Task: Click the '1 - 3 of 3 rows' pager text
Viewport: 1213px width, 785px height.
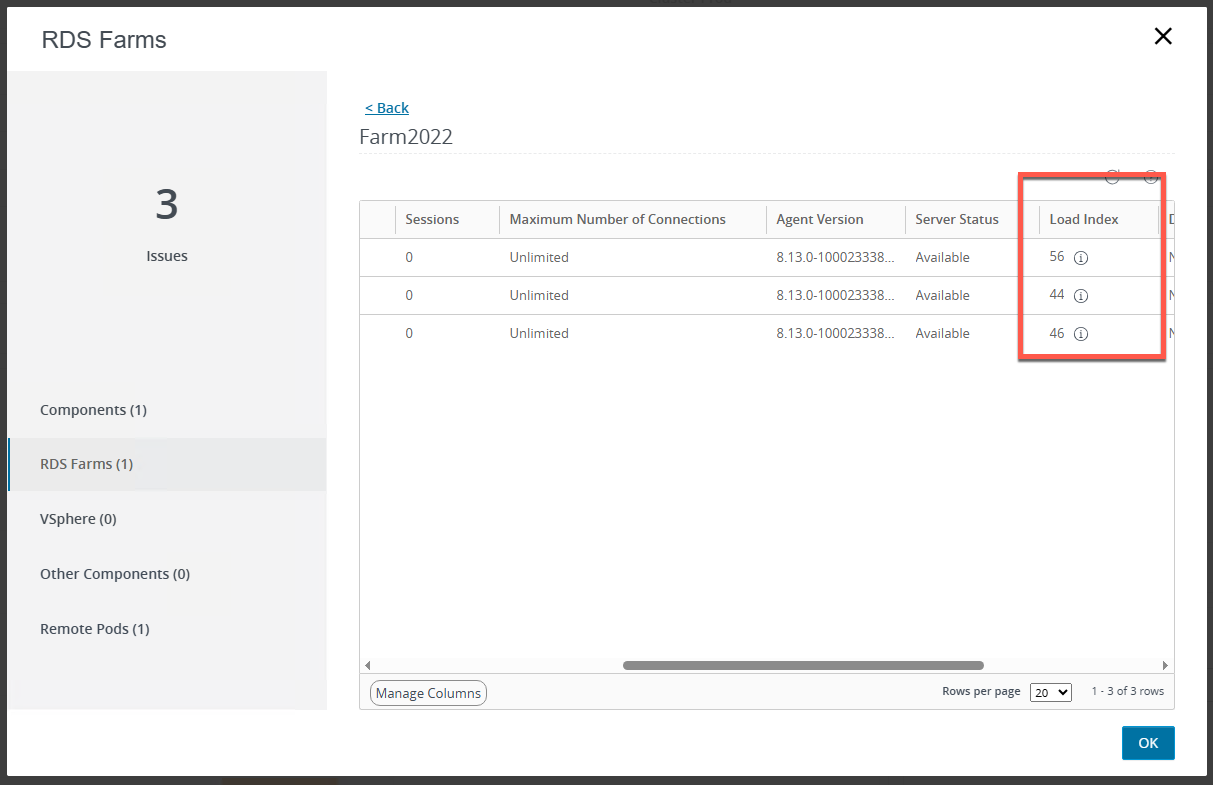Action: (x=1128, y=691)
